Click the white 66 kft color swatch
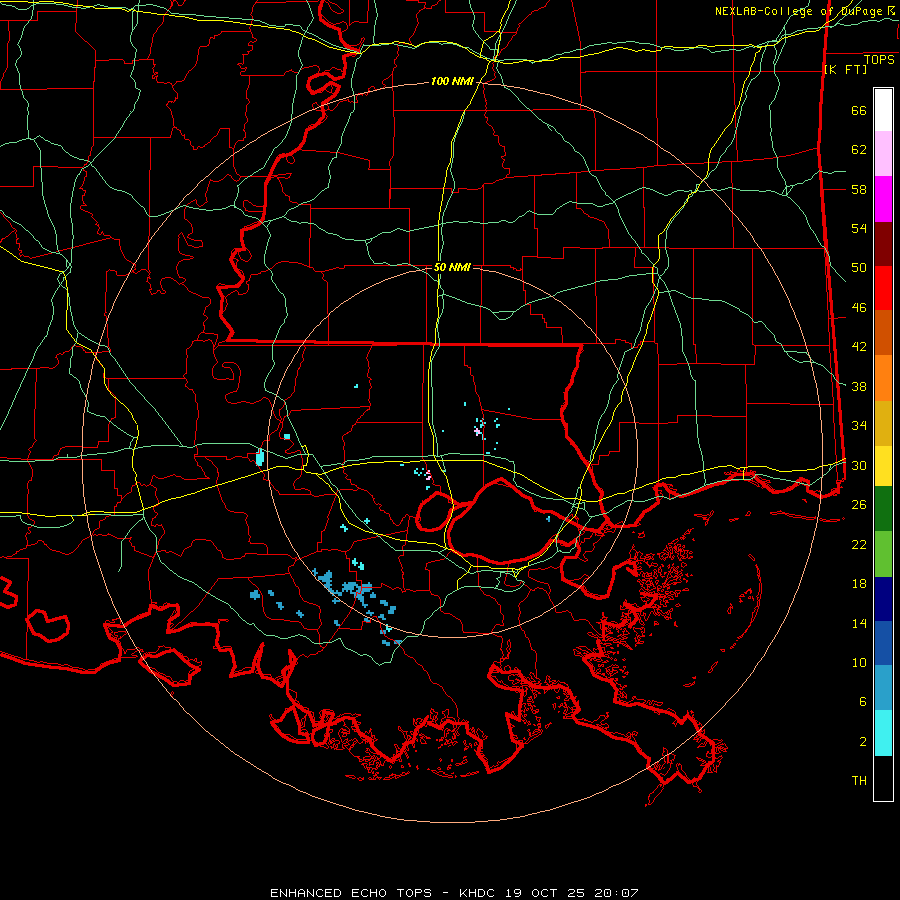 coord(883,110)
